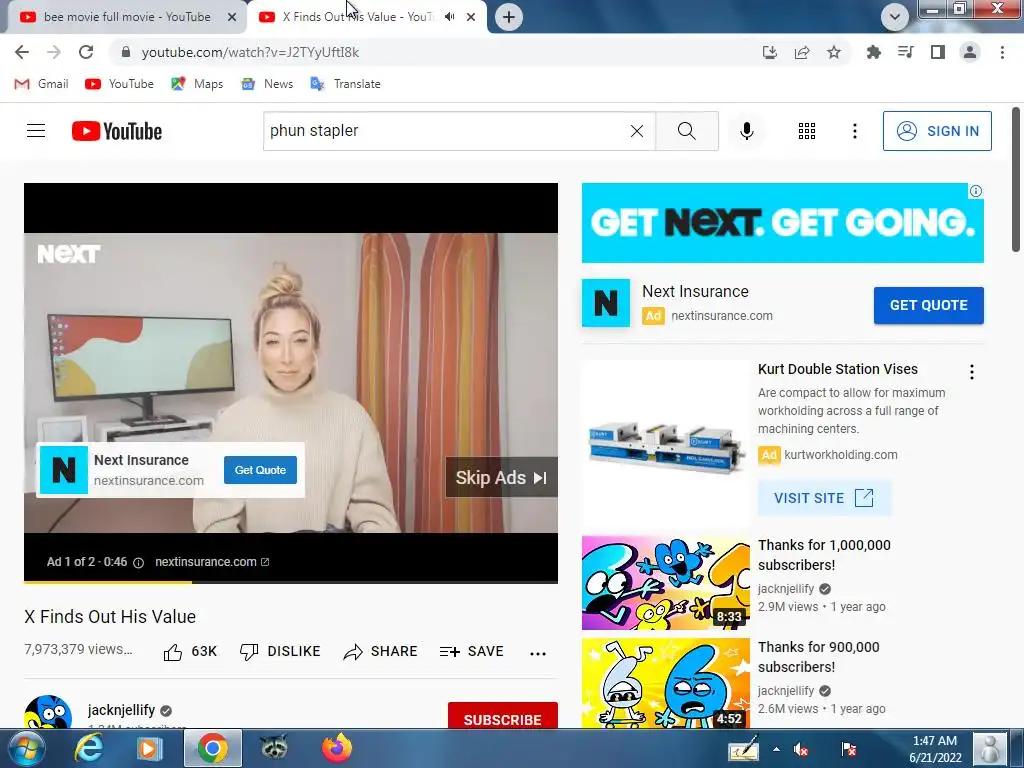The width and height of the screenshot is (1024, 768).
Task: Open ad info icon on banner
Action: pyautogui.click(x=976, y=191)
